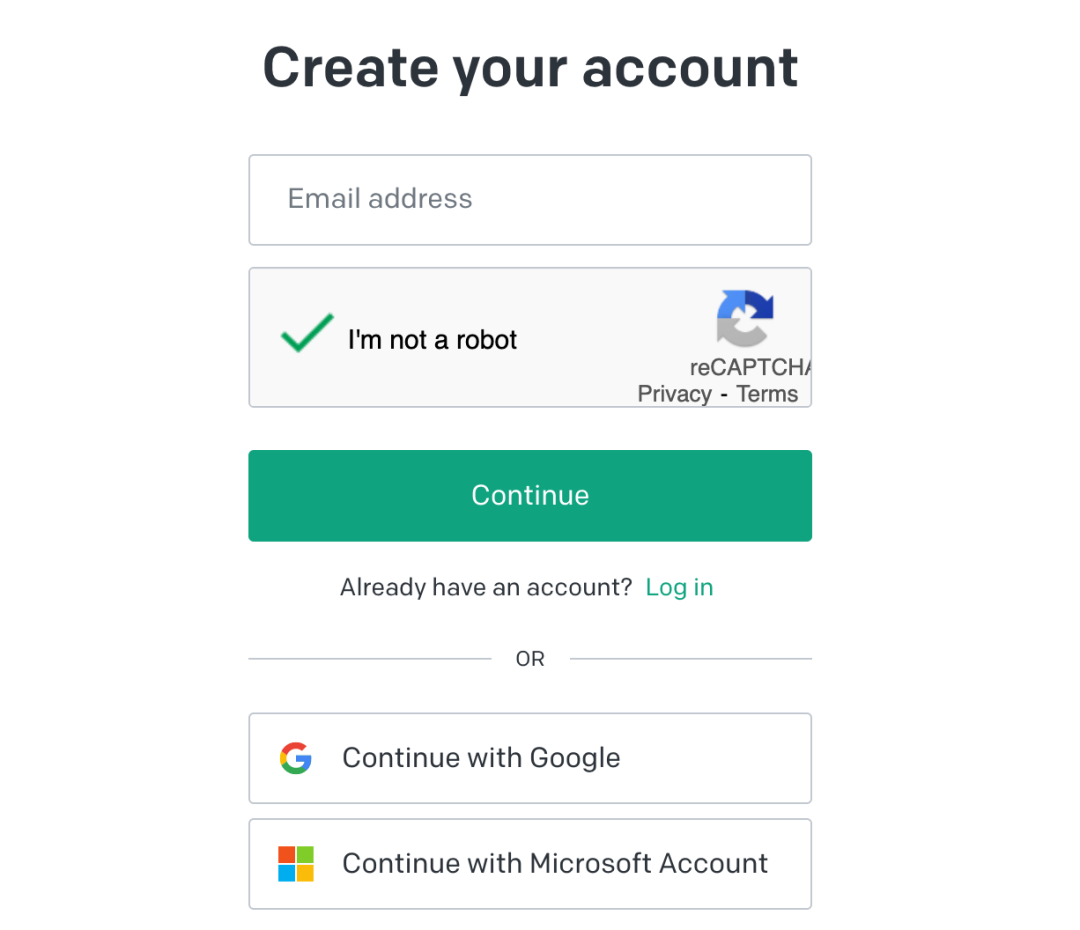Click the Google logo icon
This screenshot has height=930, width=1080.
(x=296, y=758)
